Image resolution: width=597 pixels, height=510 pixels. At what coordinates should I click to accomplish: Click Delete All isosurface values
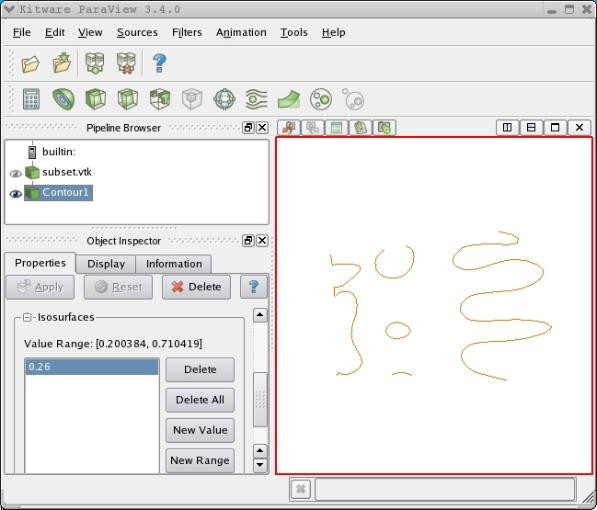(200, 400)
